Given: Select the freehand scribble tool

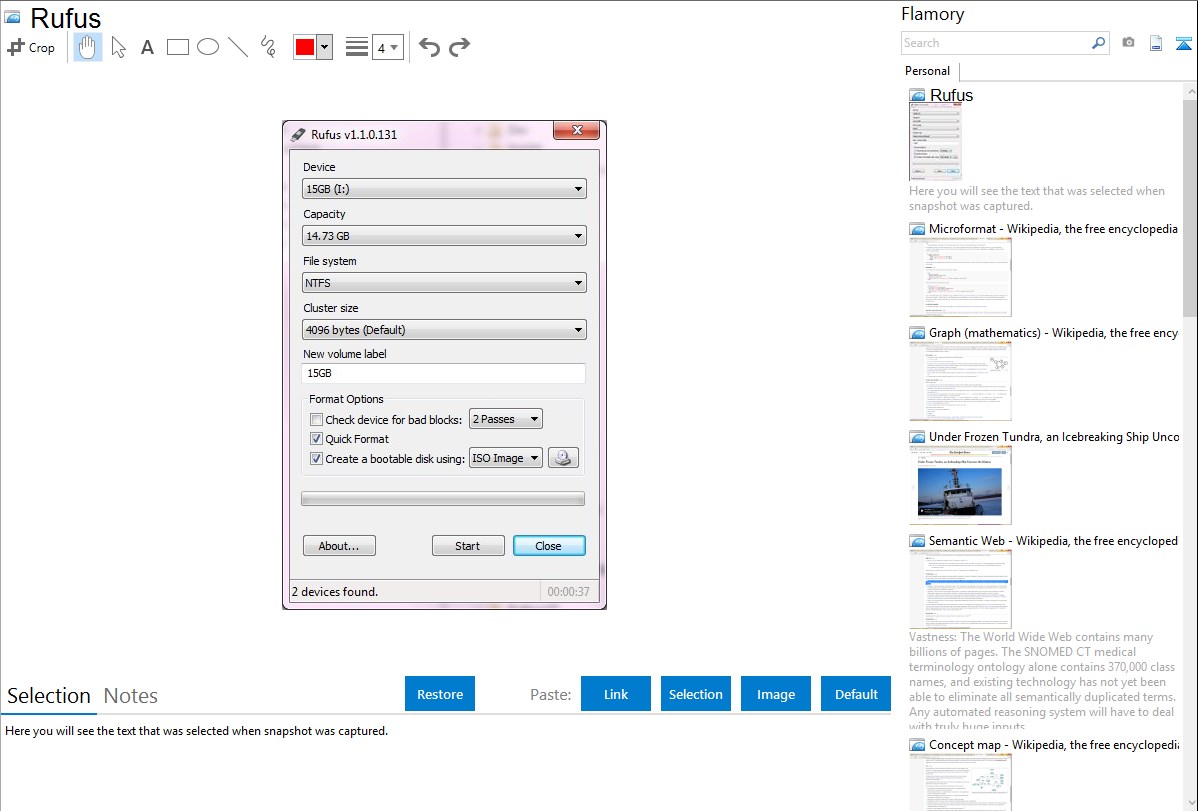Looking at the screenshot, I should click(x=268, y=47).
